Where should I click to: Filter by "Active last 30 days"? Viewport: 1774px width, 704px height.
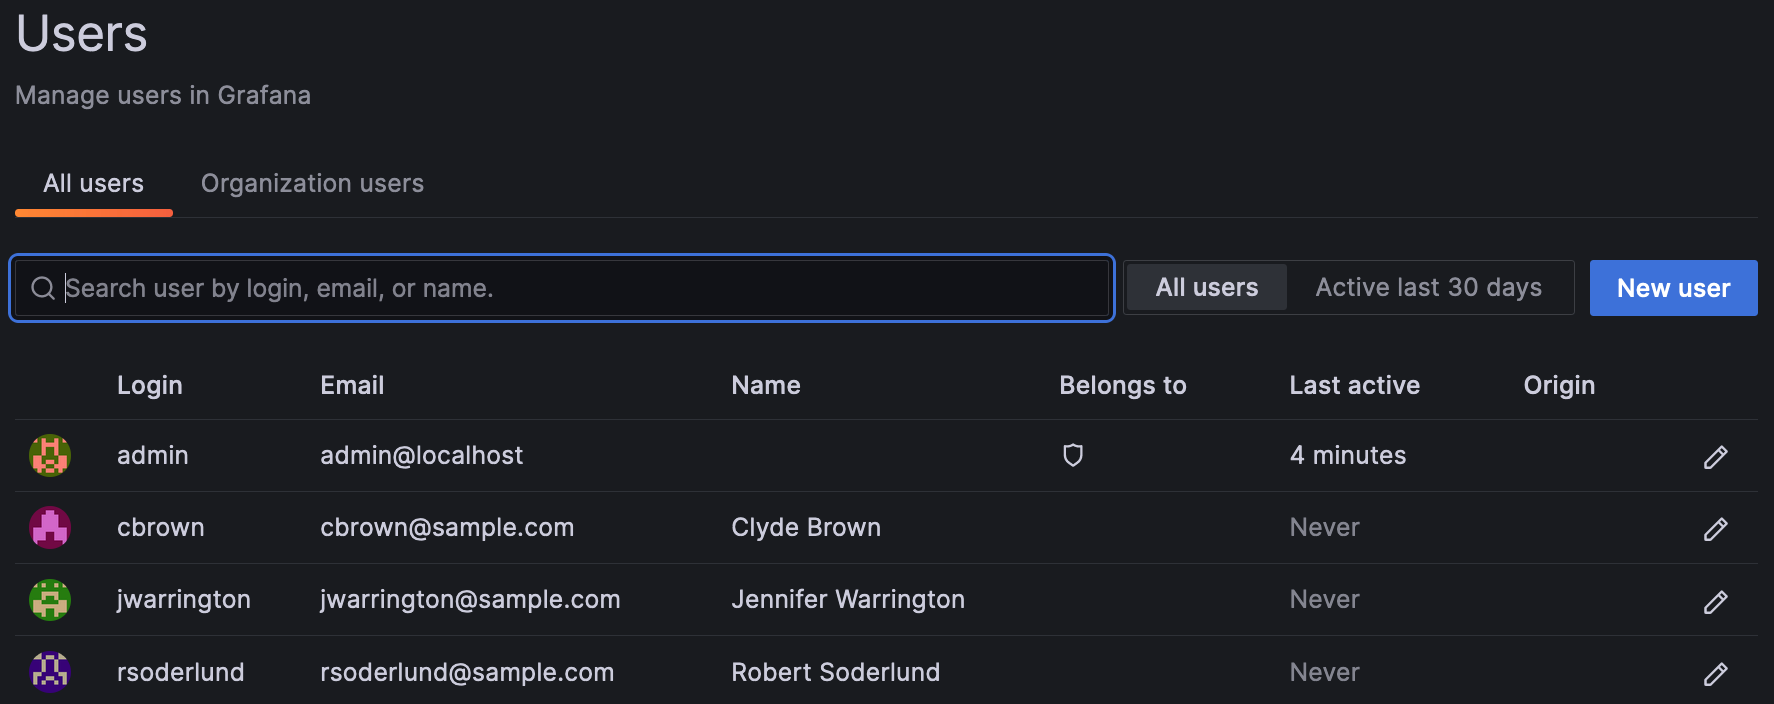1428,288
